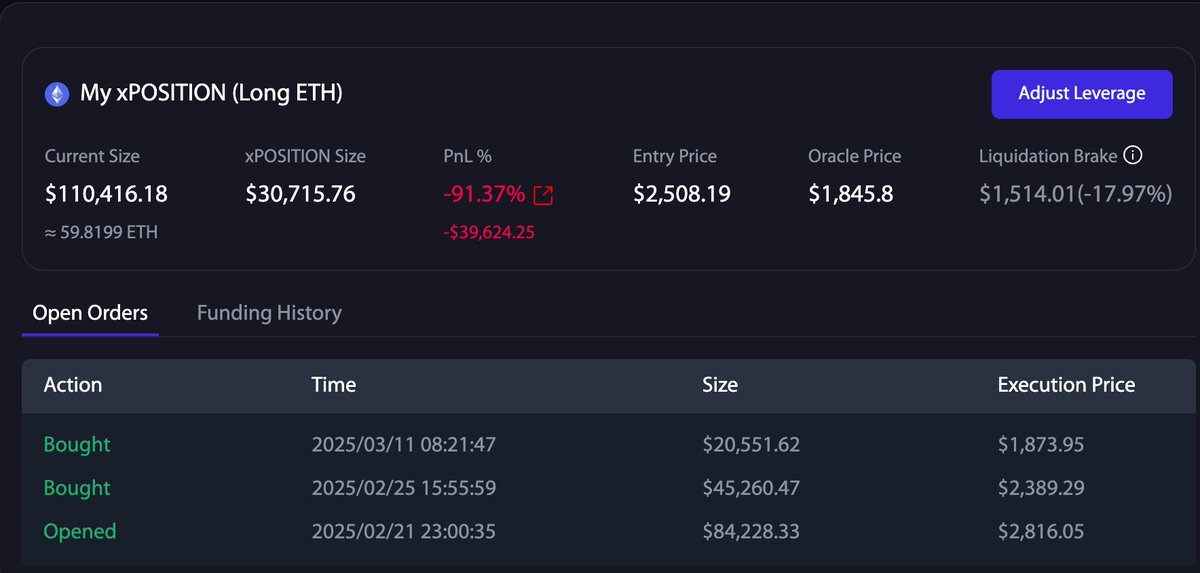The image size is (1200, 573).
Task: Click the Execution Price column header
Action: pyautogui.click(x=1066, y=385)
